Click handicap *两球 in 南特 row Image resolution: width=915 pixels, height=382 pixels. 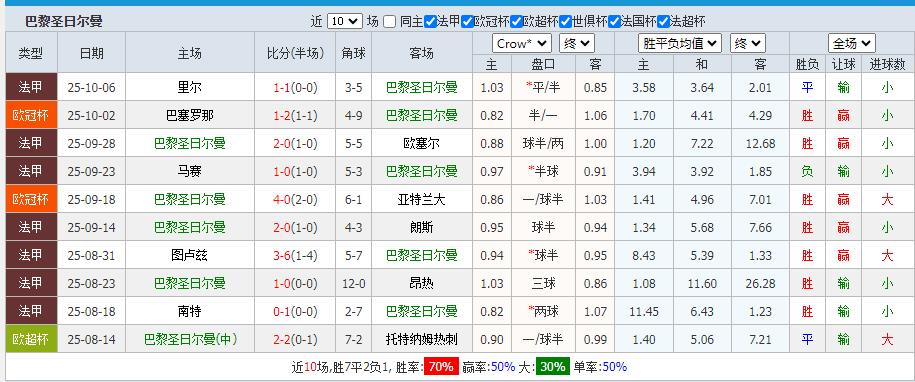point(543,311)
